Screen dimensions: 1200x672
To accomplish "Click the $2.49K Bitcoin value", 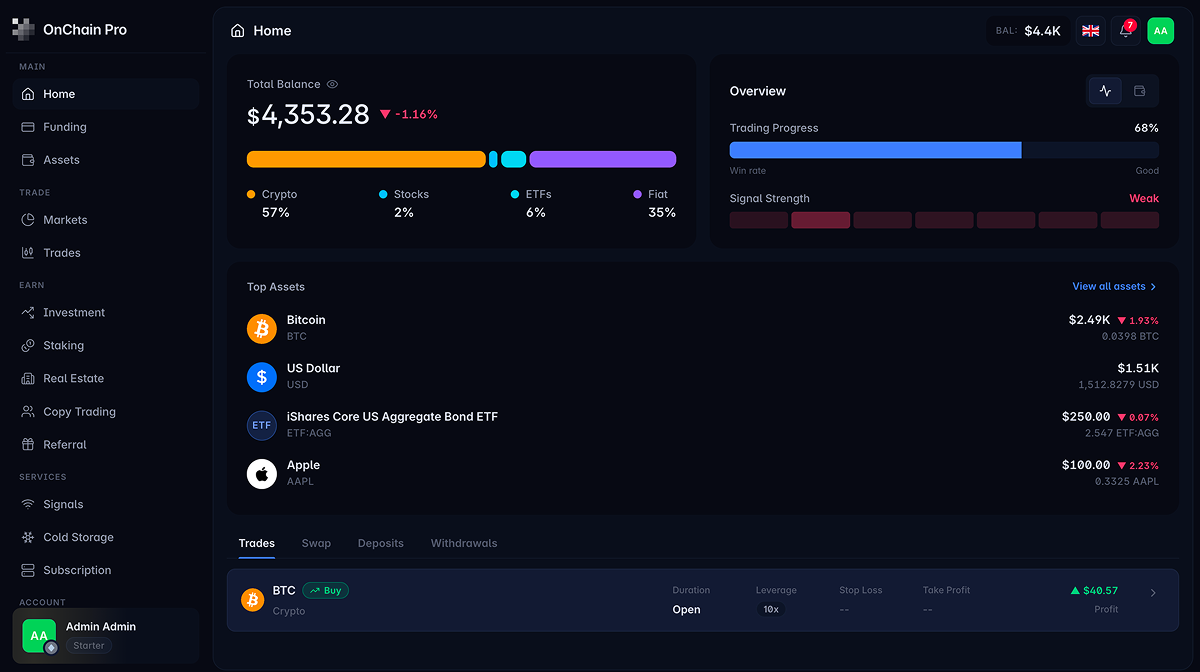I will pyautogui.click(x=1089, y=320).
